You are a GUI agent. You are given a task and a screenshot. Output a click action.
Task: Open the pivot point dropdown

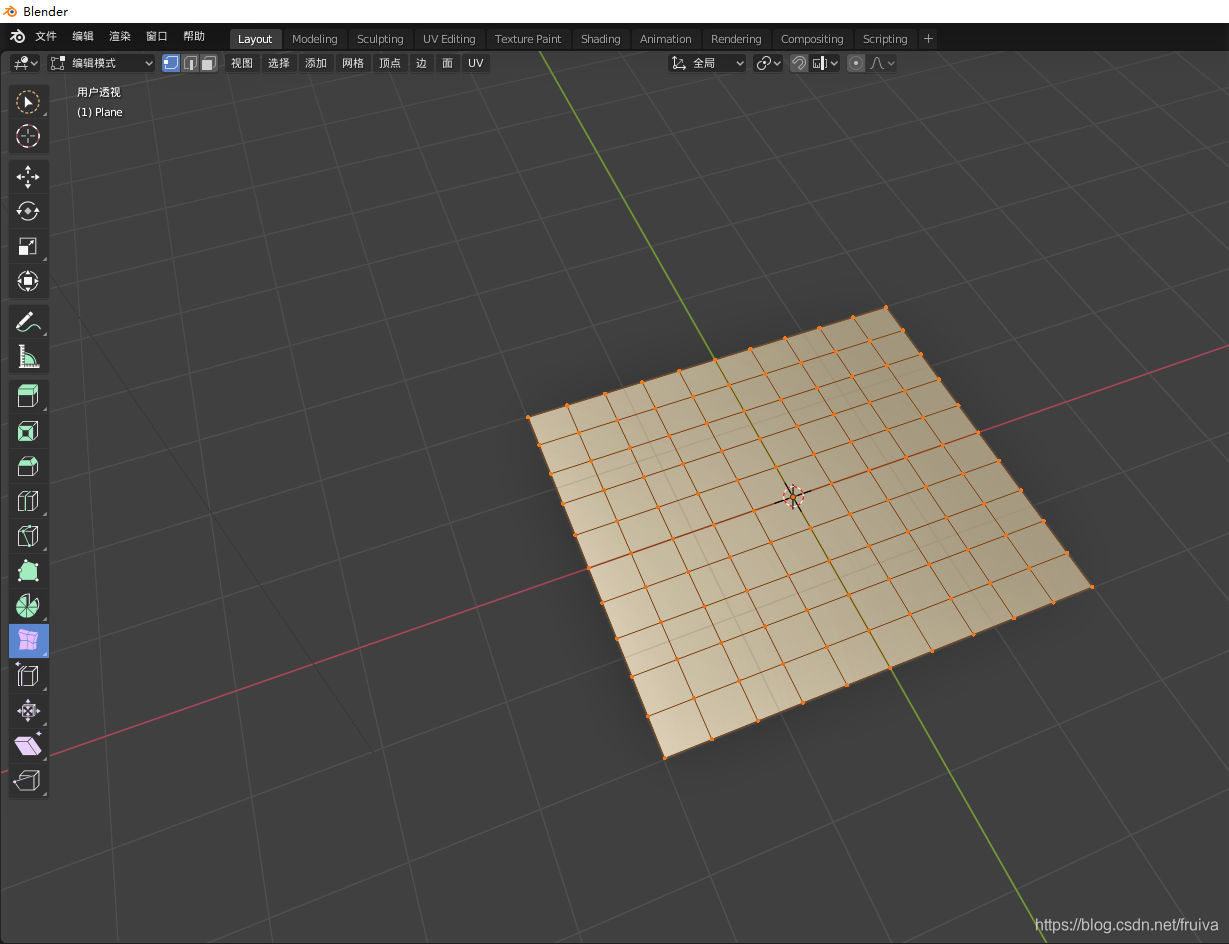pyautogui.click(x=768, y=63)
